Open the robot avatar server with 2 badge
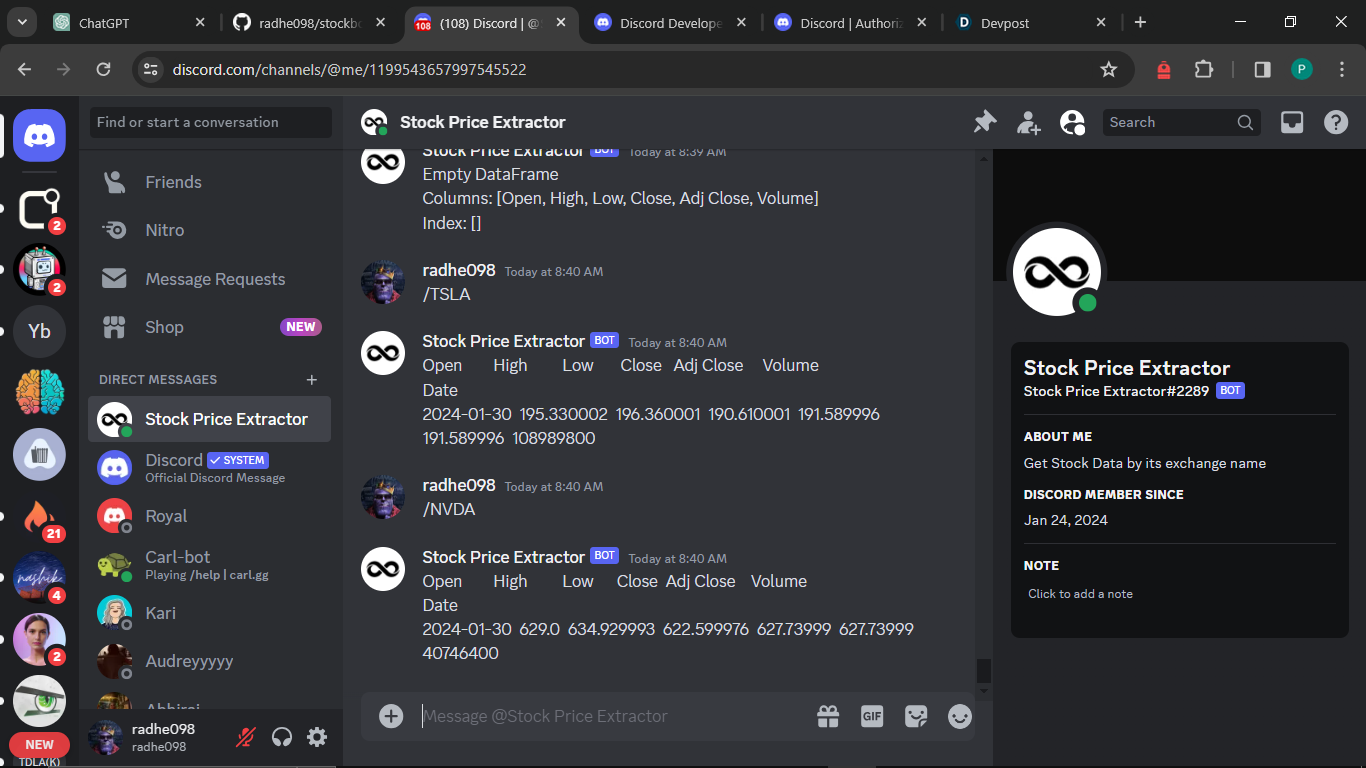Screen dimensions: 1366x768 point(40,269)
